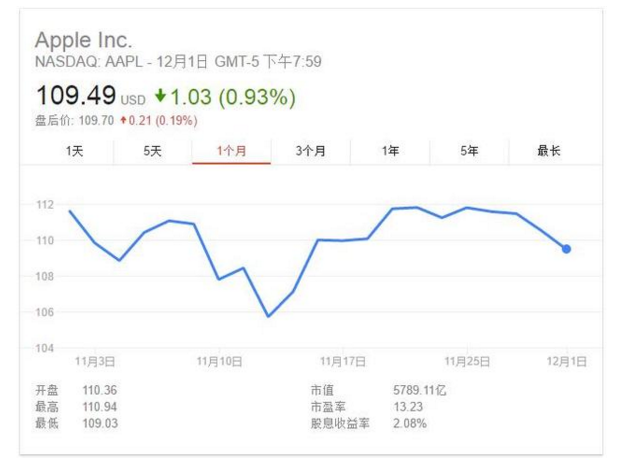The height and width of the screenshot is (472, 622).
Task: Switch to the 5天 chart tab
Action: coord(152,150)
